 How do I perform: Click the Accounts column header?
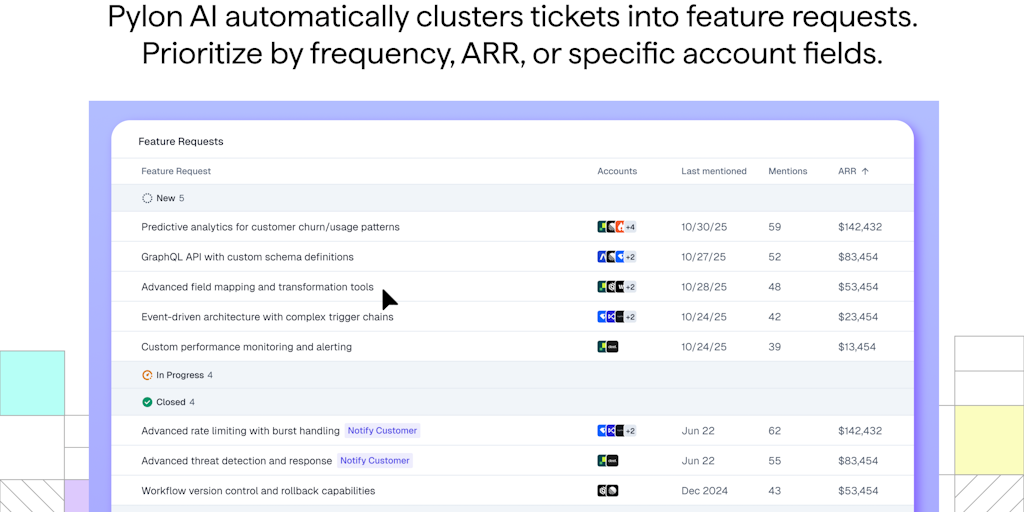pos(617,171)
